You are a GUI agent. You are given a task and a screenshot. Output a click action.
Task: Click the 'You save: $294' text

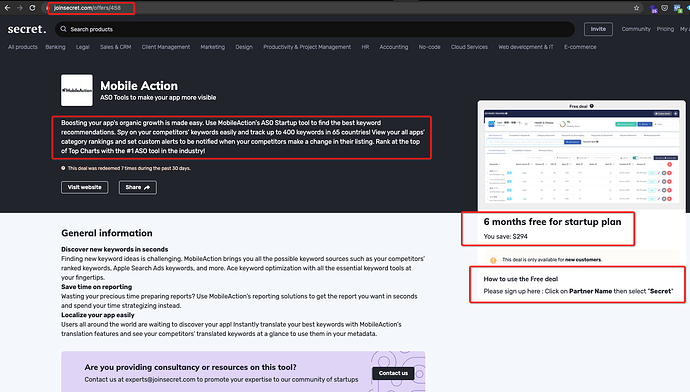click(505, 237)
